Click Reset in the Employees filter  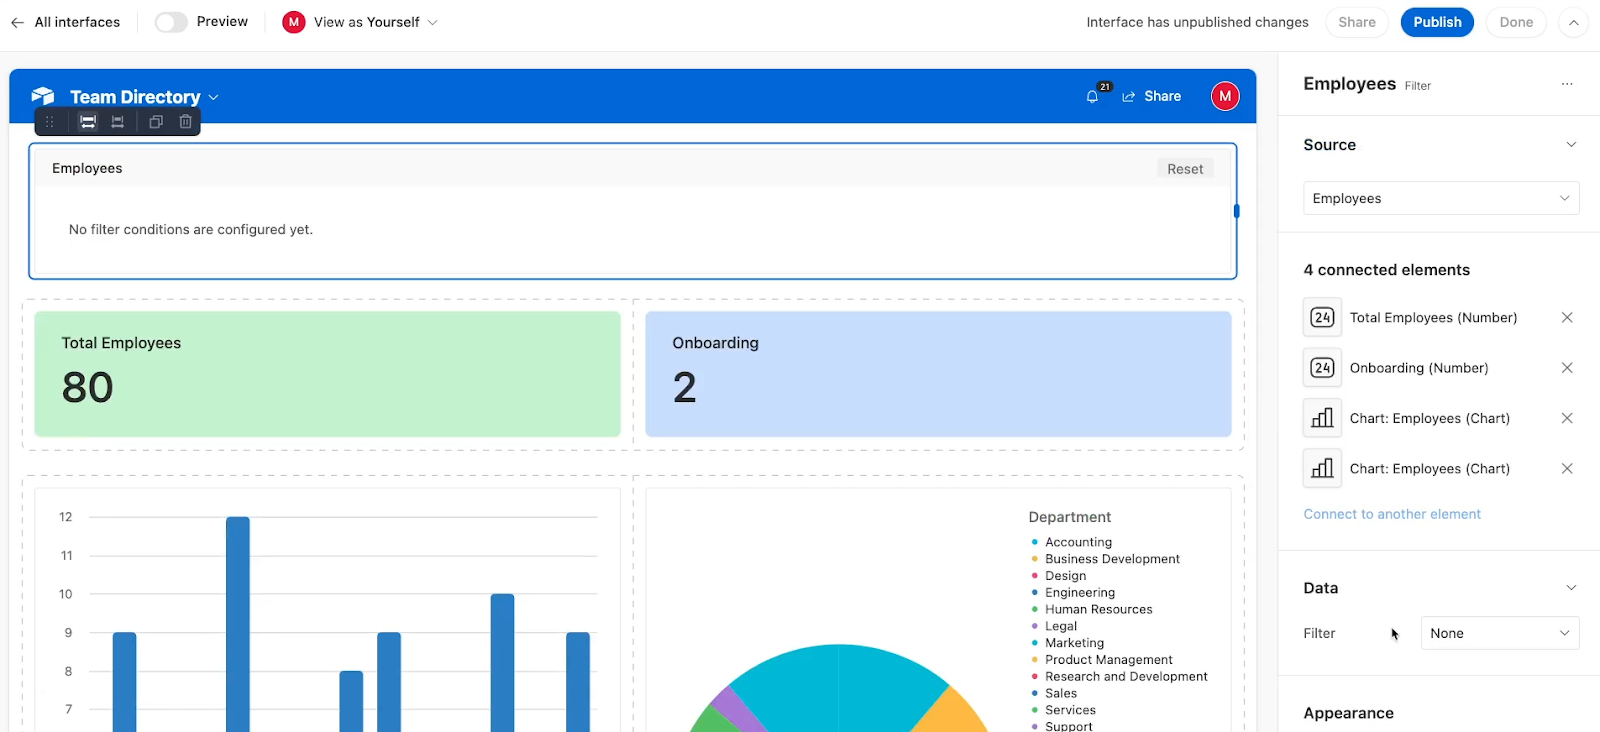(1185, 169)
